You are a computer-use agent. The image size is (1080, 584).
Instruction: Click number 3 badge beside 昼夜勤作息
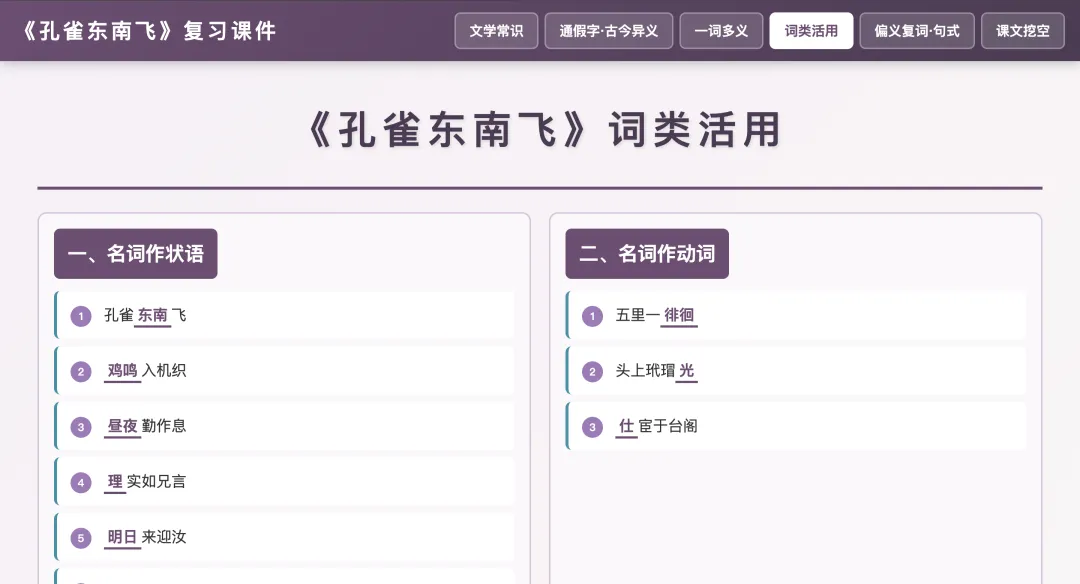click(81, 427)
